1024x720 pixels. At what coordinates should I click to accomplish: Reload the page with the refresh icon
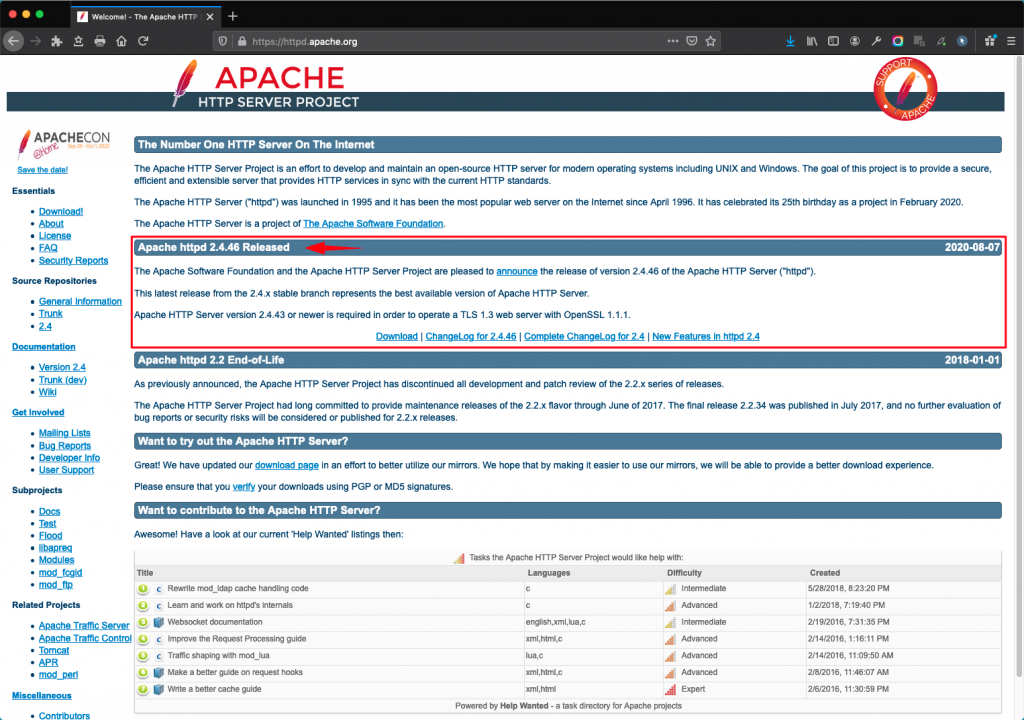143,41
